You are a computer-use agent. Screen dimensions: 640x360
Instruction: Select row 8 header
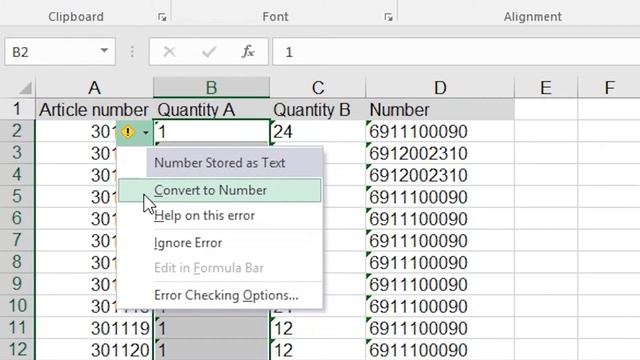(17, 262)
